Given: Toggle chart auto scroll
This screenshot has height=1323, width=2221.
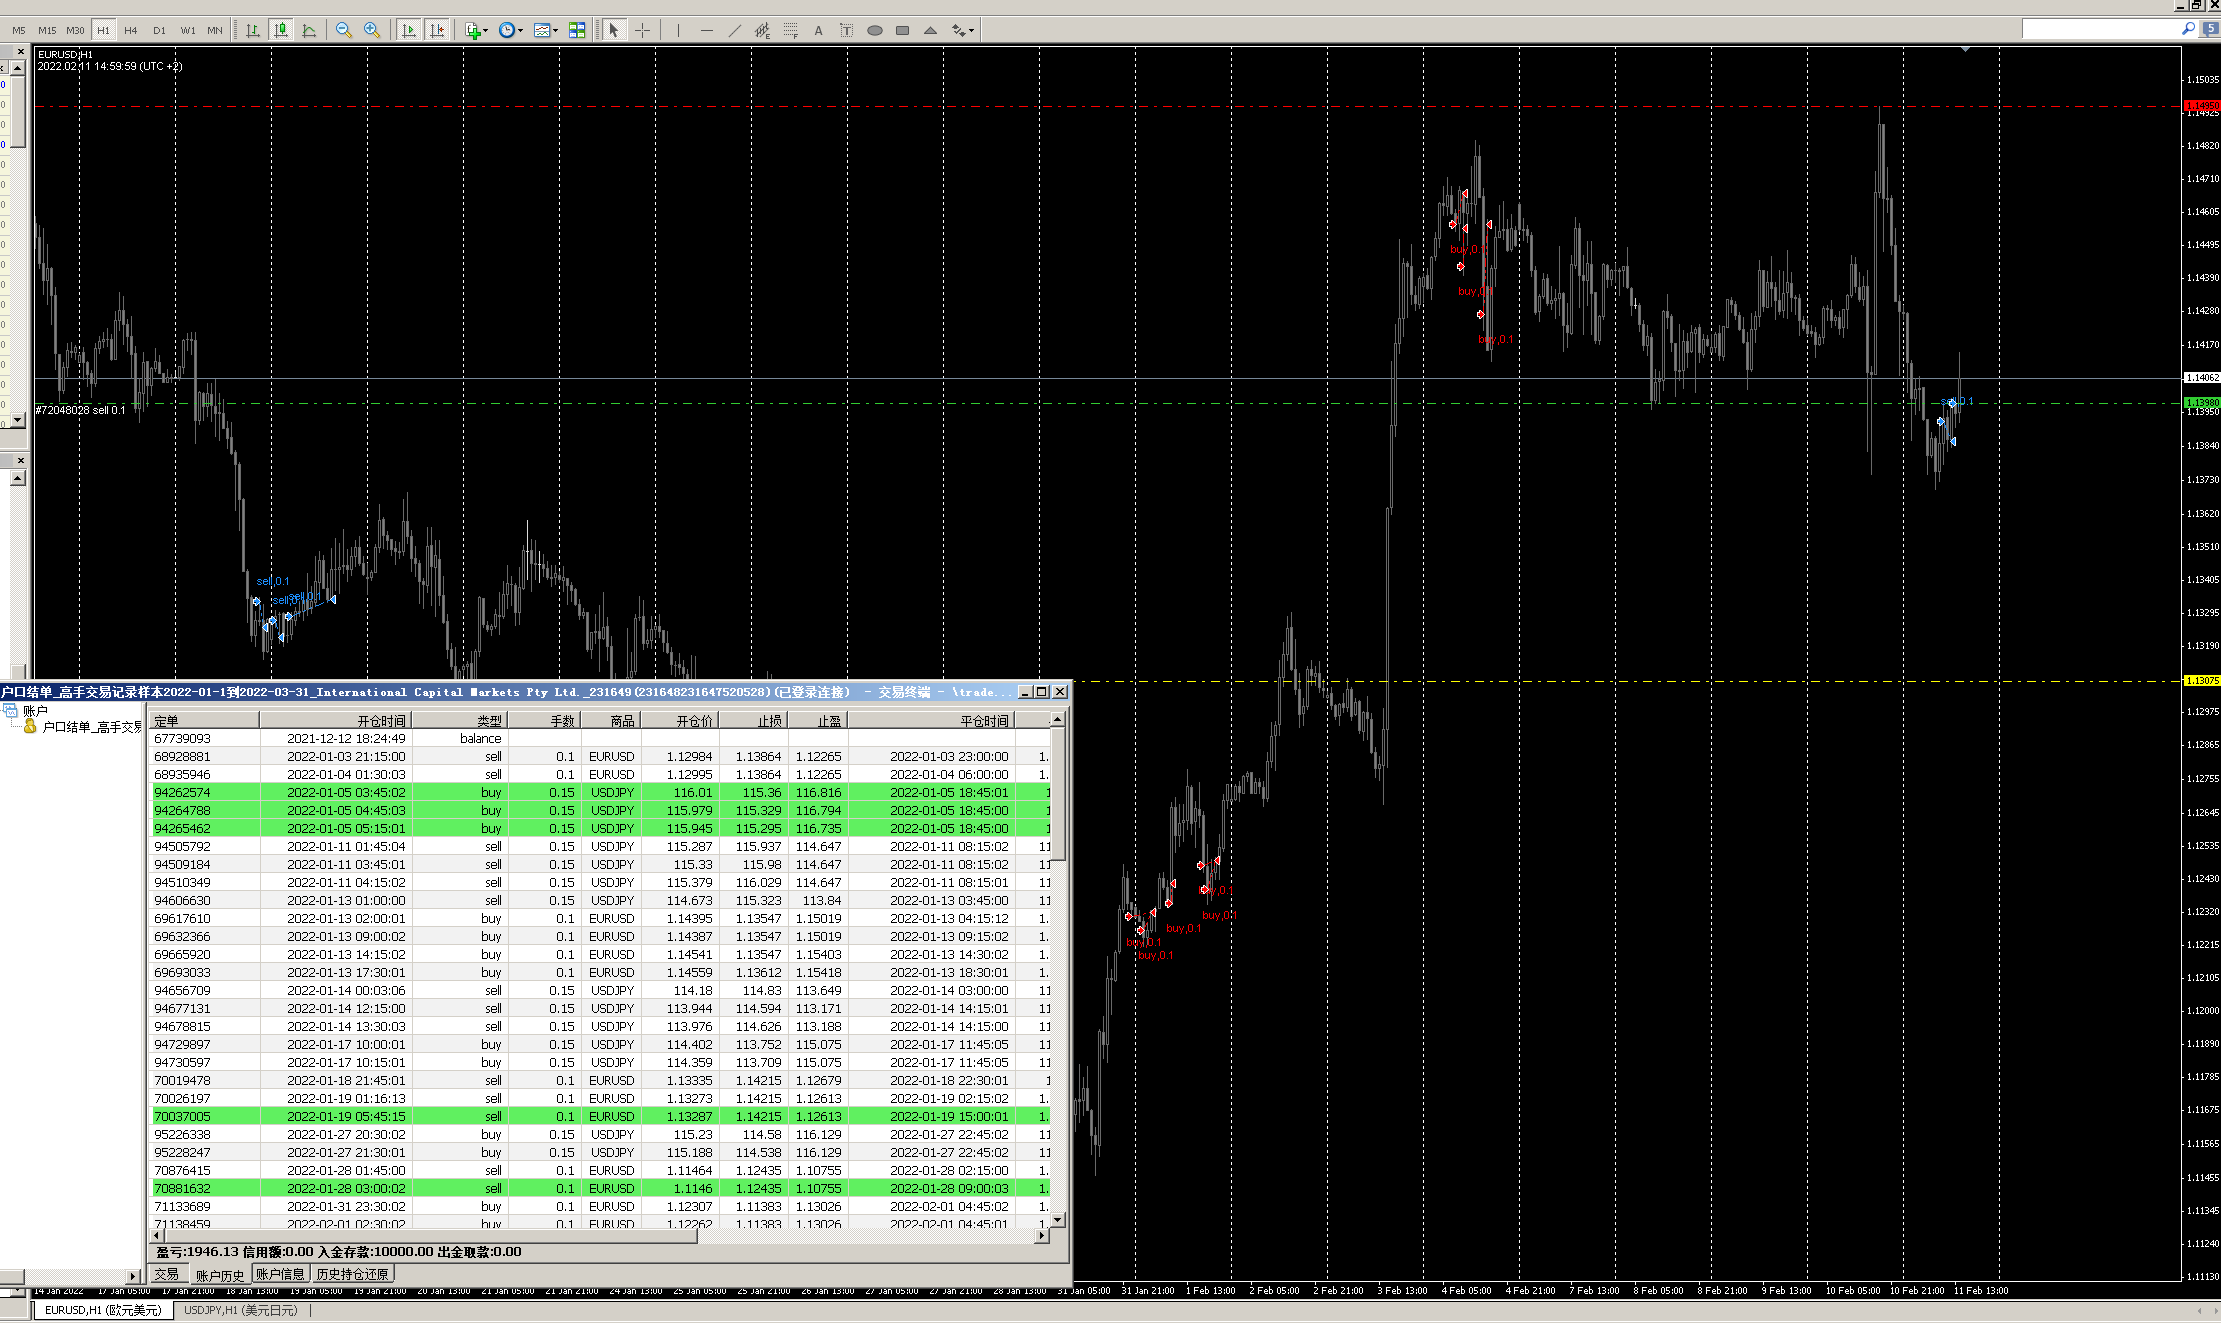Looking at the screenshot, I should 409,30.
